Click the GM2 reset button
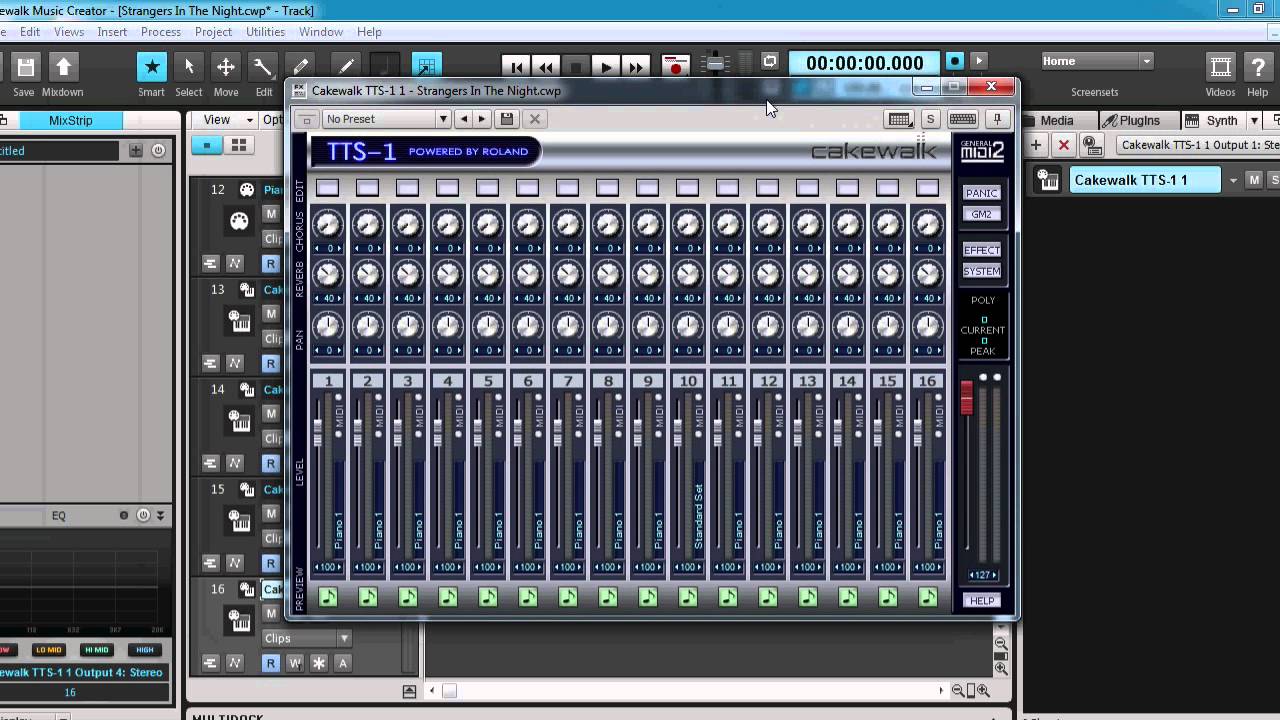The height and width of the screenshot is (720, 1280). (981, 214)
